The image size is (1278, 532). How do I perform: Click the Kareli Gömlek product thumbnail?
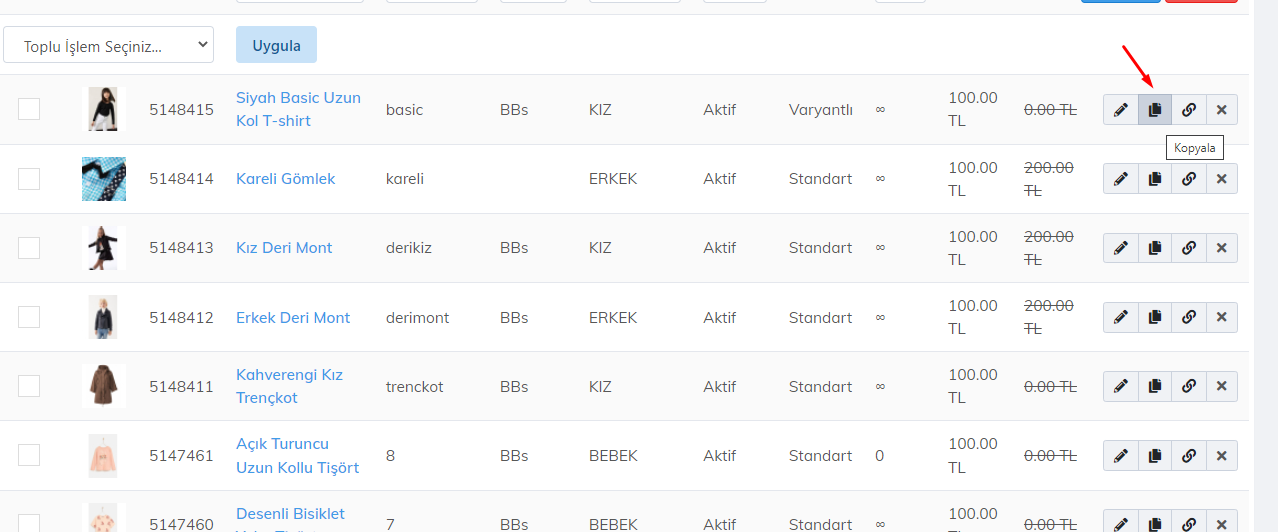(104, 179)
